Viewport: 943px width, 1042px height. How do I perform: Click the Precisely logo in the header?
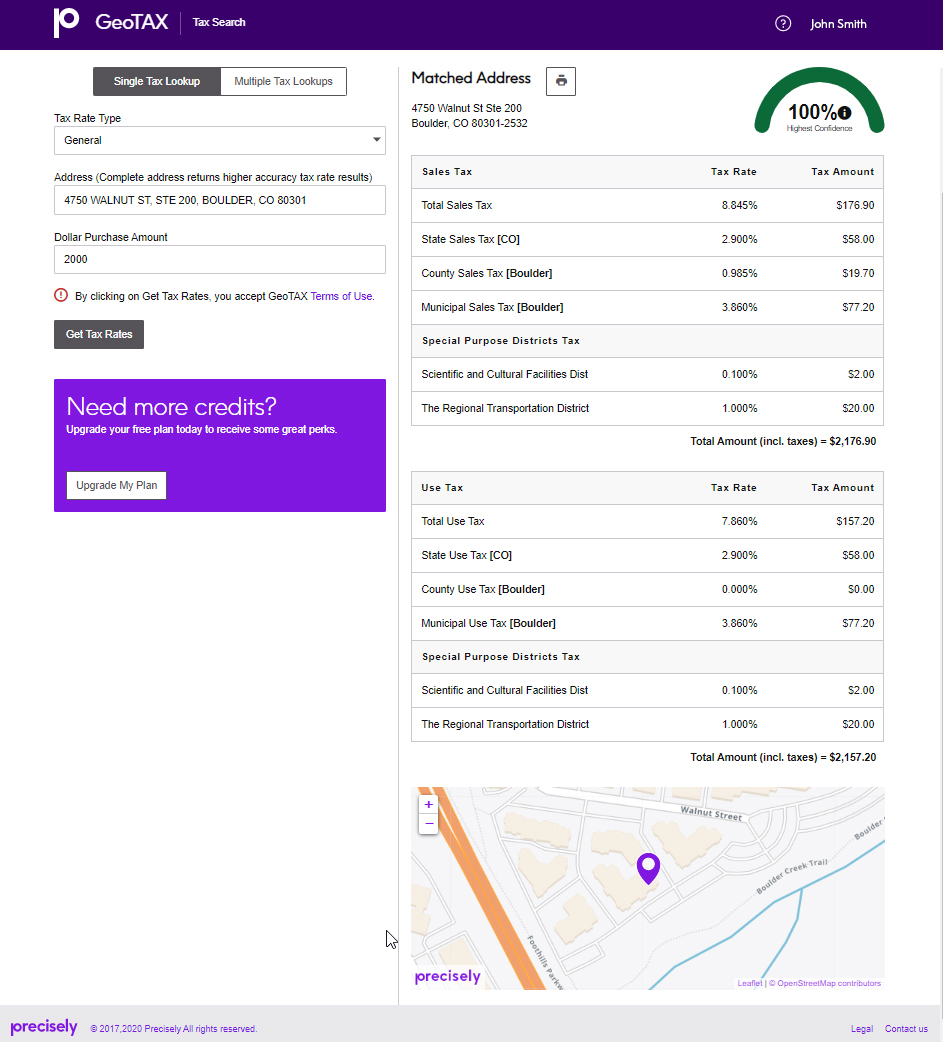(66, 23)
